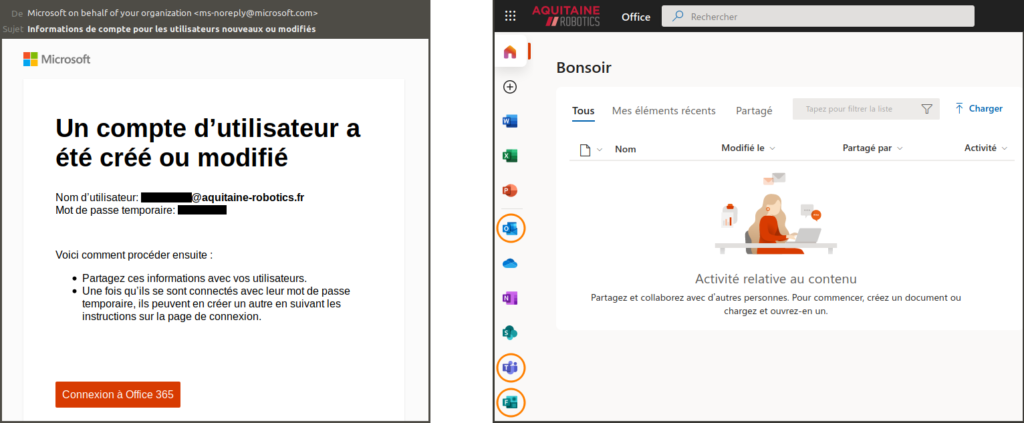Screen dimensions: 1024x423
Task: Click the Office header label
Action: click(x=635, y=17)
